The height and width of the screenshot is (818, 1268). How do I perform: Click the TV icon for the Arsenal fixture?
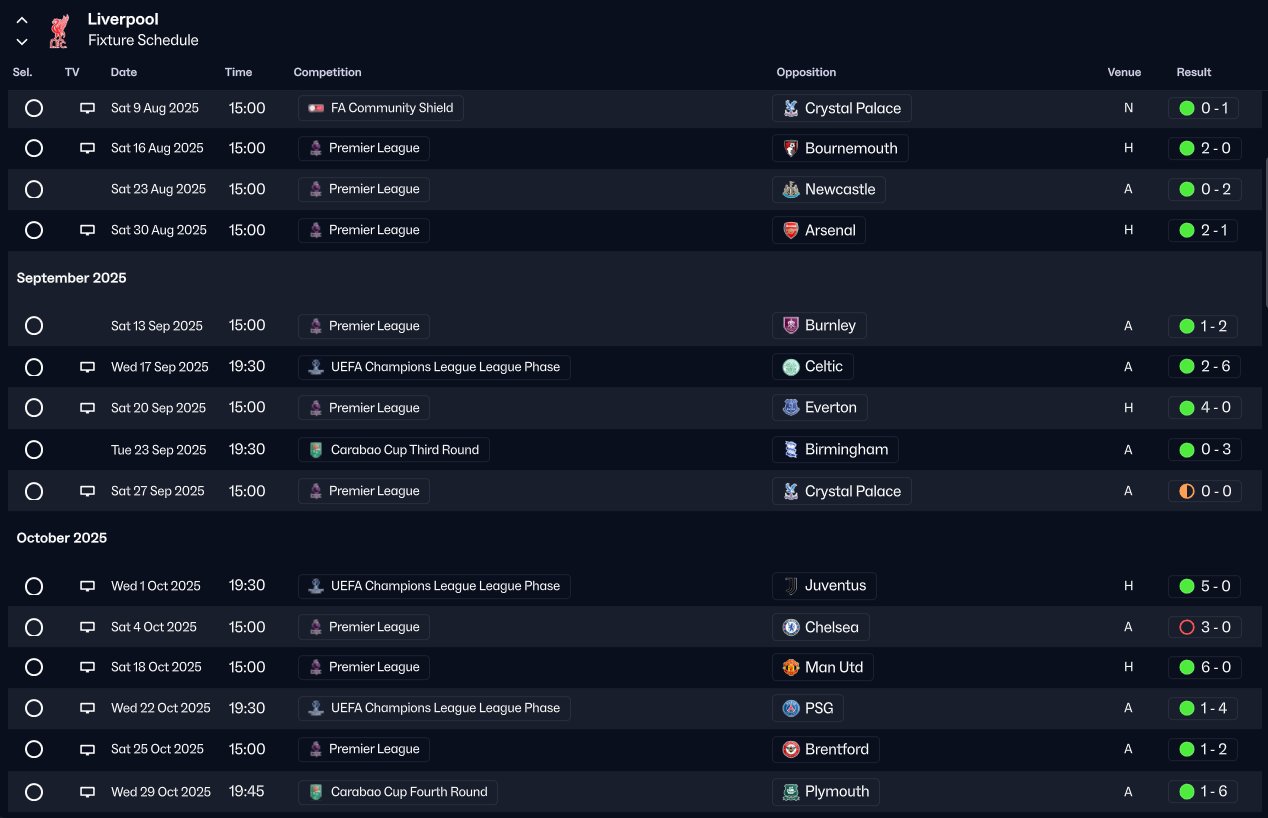87,230
